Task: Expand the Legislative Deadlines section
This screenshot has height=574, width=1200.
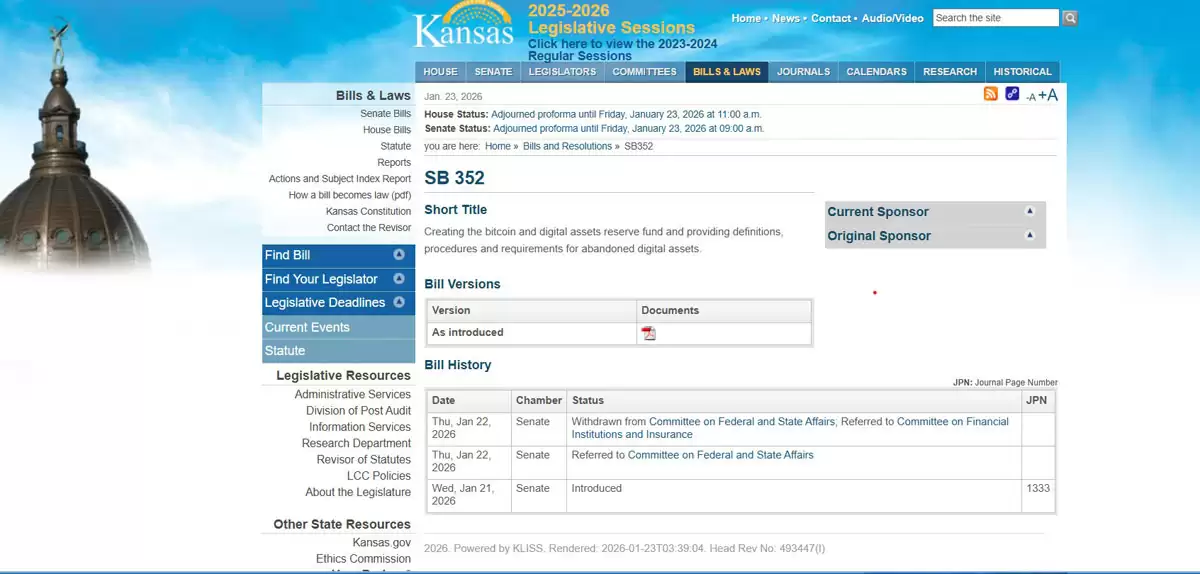Action: (x=399, y=302)
